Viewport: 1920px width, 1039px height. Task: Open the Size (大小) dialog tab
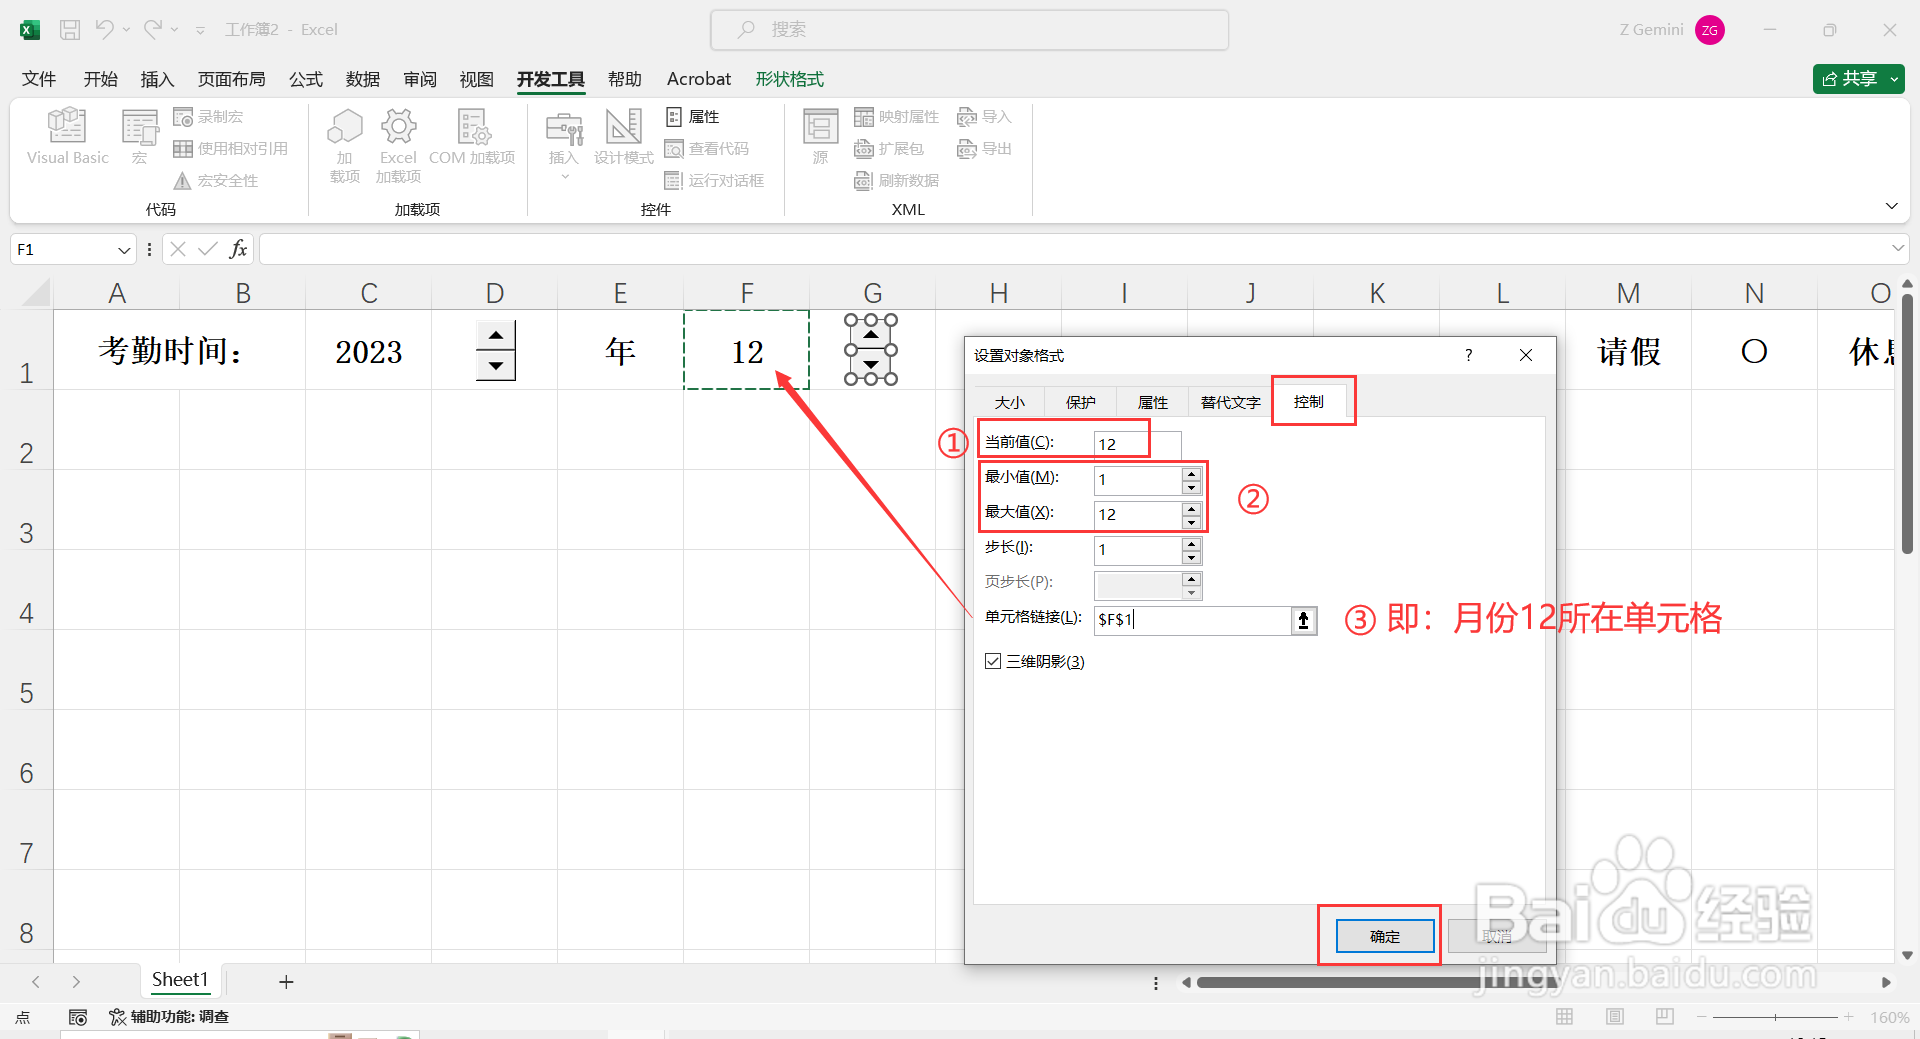pos(1010,402)
